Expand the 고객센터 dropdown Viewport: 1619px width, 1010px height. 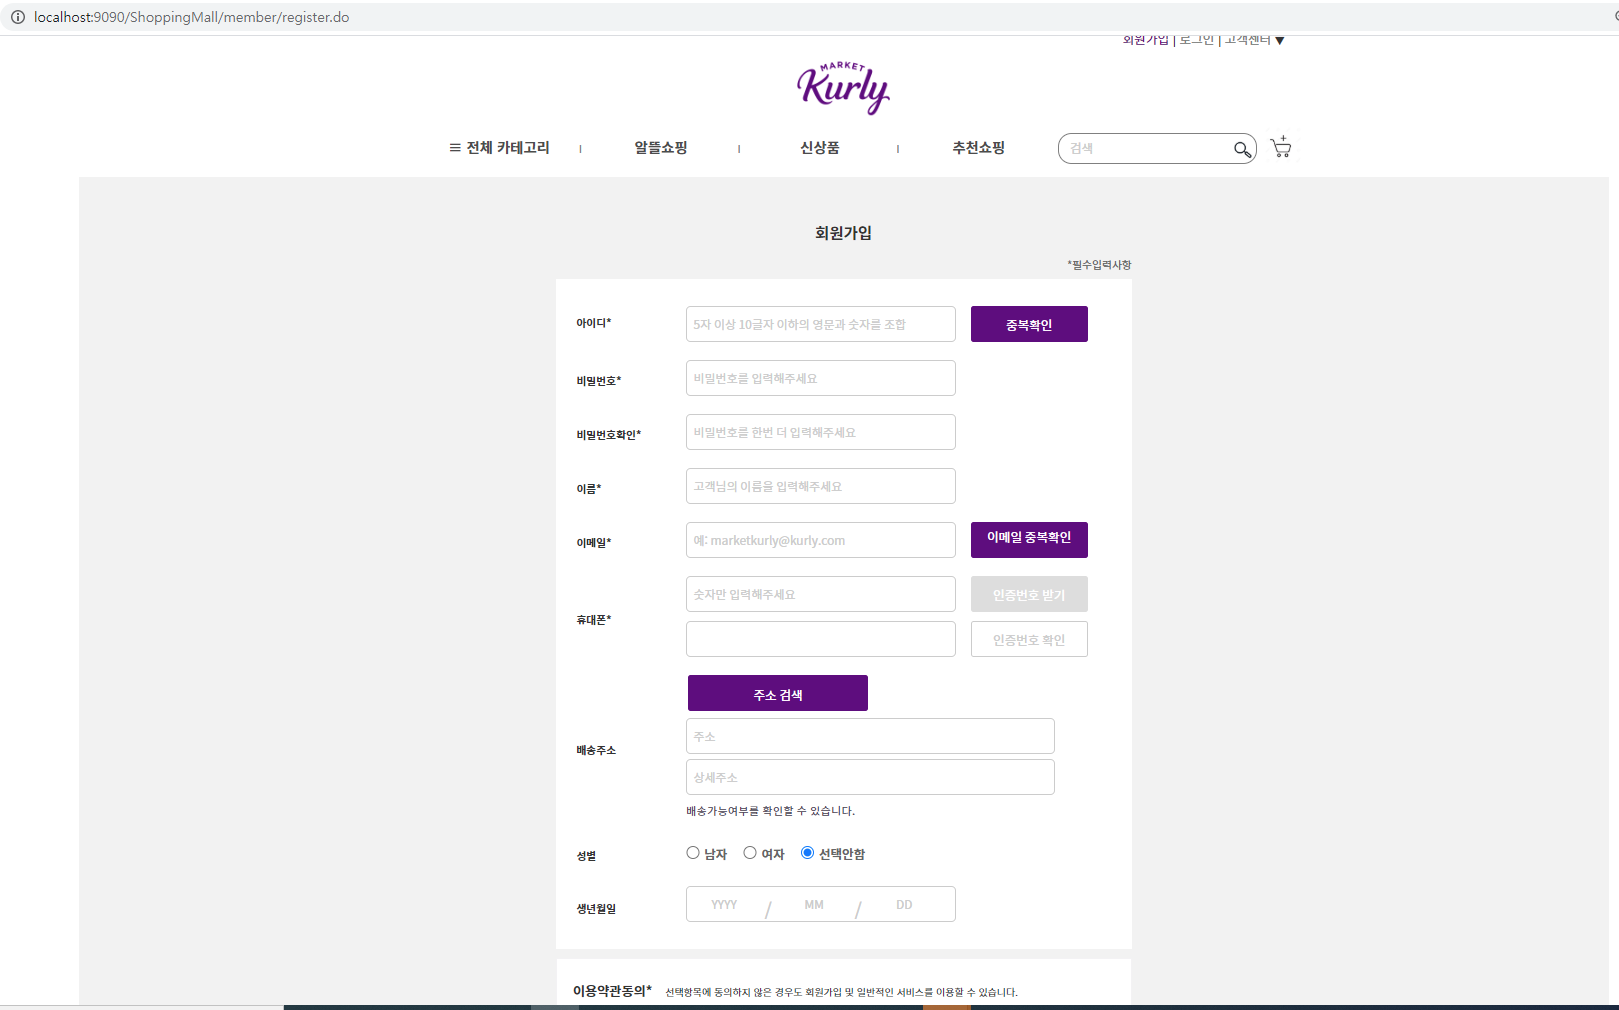[x=1253, y=39]
